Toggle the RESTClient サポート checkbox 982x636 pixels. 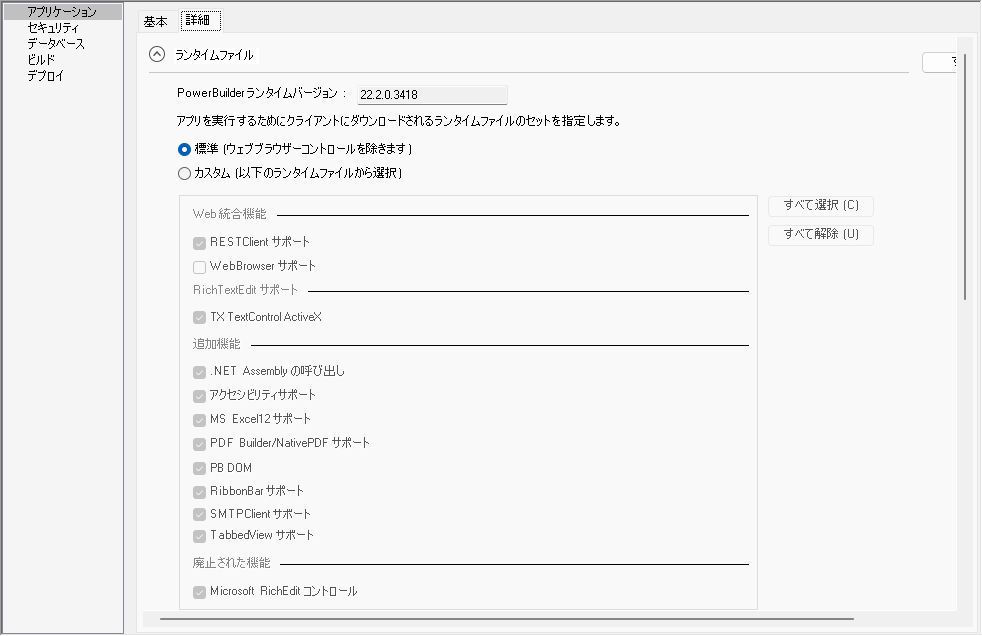(200, 242)
